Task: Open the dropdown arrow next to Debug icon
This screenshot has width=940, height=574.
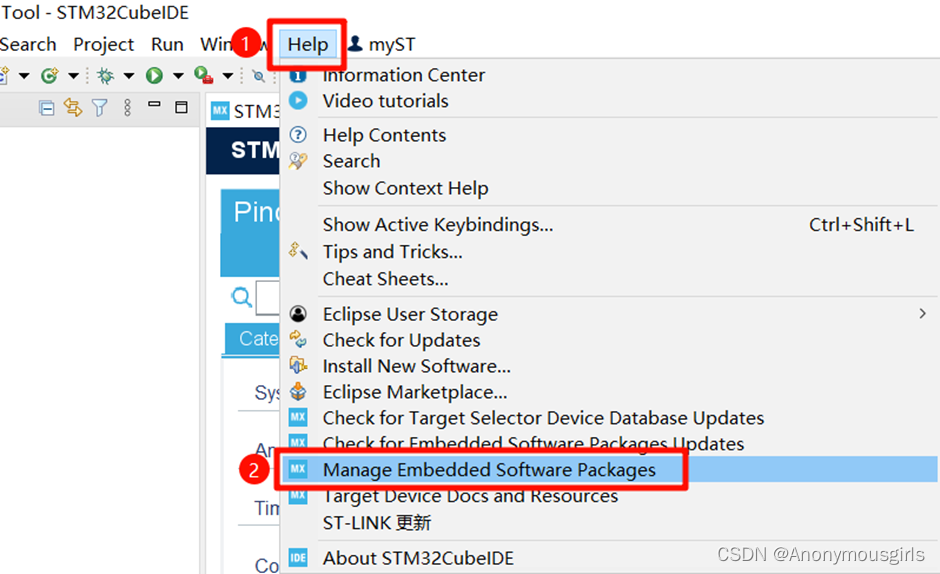Action: click(129, 76)
